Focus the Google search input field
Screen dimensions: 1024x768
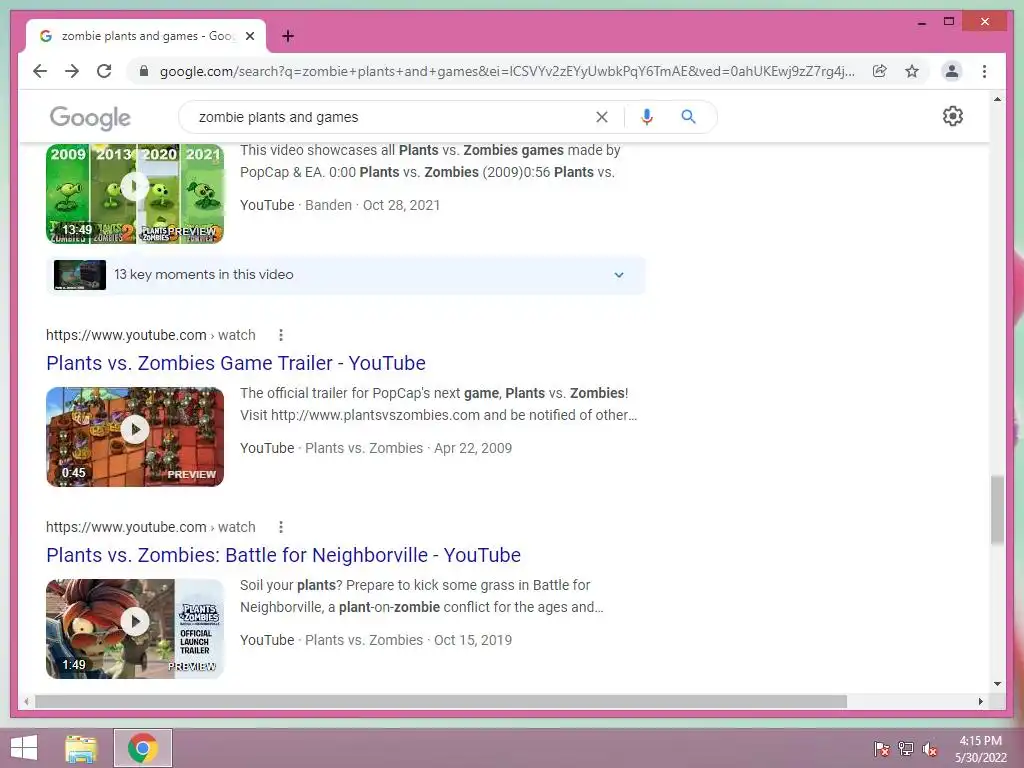pos(392,117)
